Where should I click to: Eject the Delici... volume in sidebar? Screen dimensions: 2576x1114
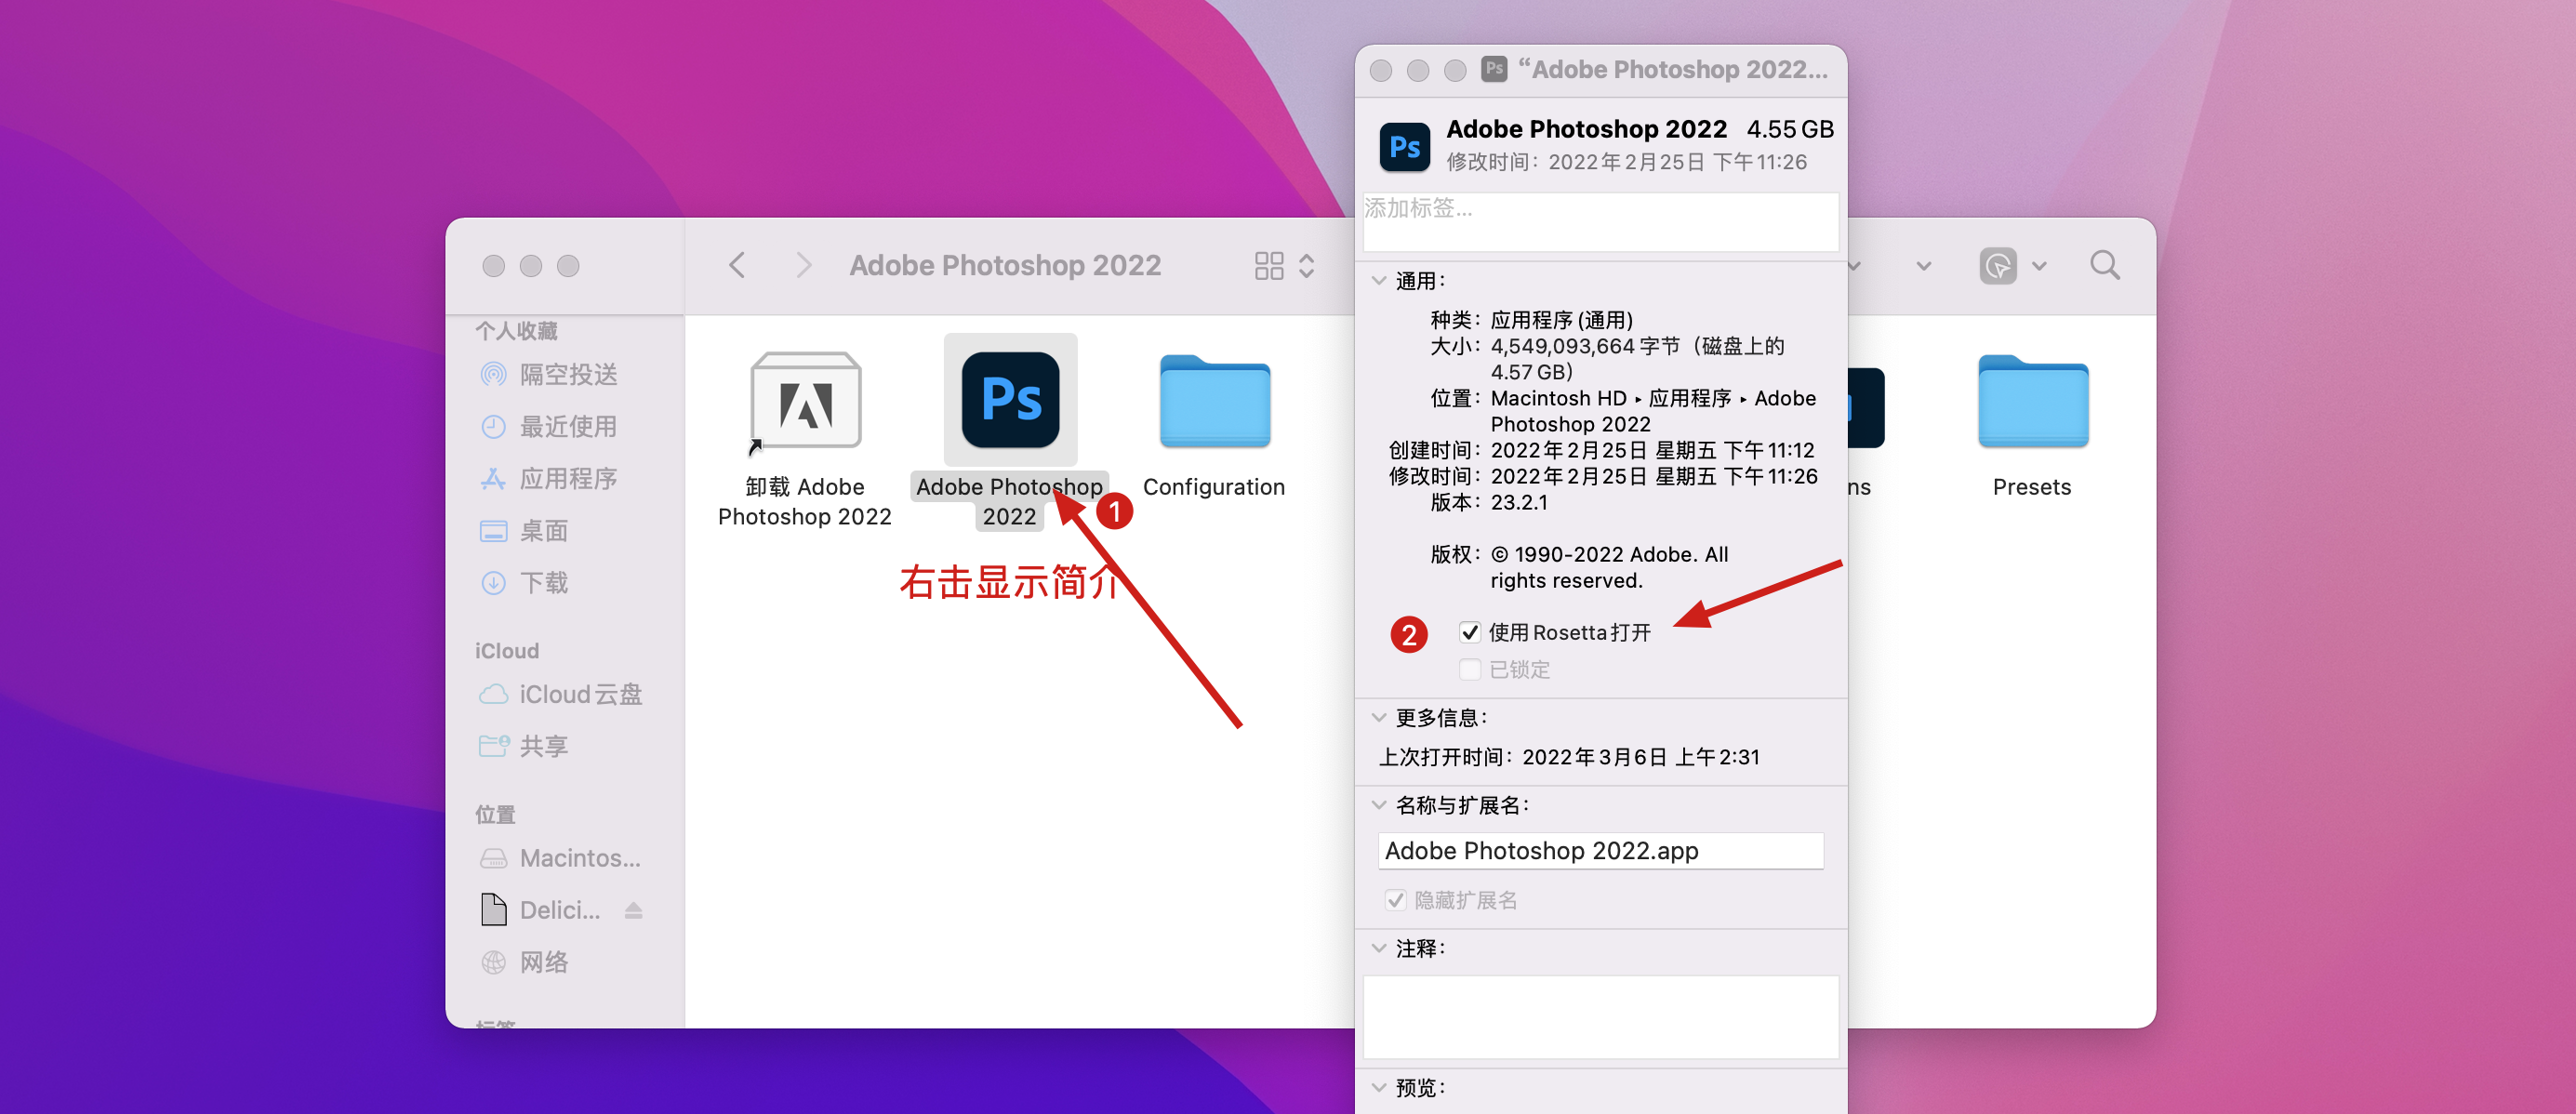[x=633, y=910]
